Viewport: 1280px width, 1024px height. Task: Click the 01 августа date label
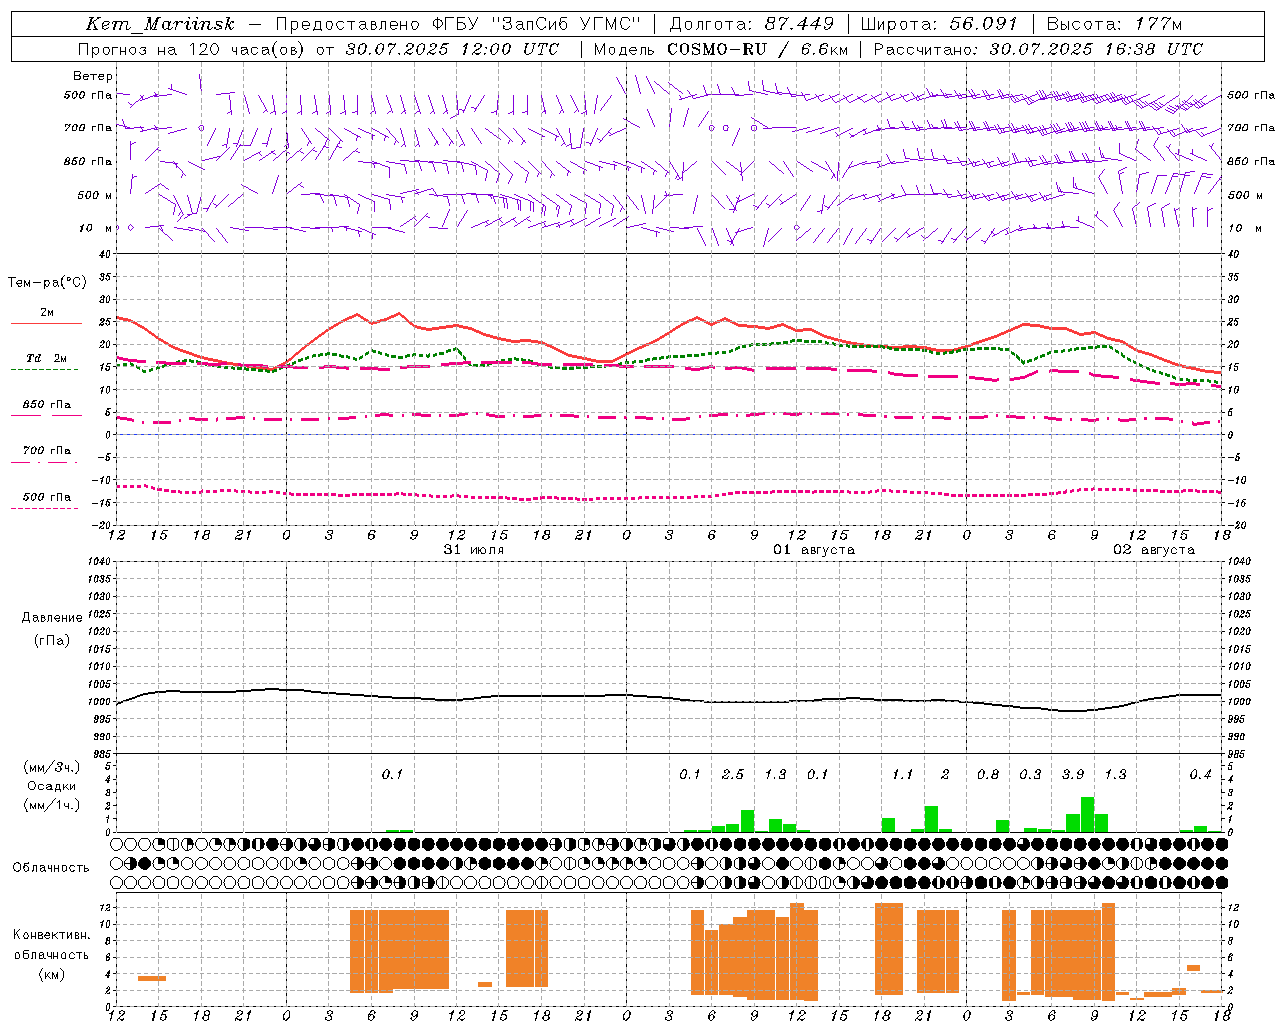click(x=814, y=550)
